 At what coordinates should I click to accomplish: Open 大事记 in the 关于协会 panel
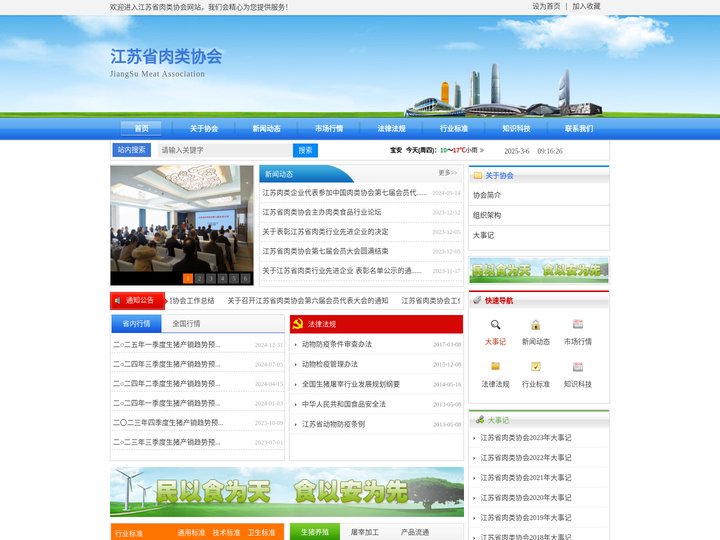(x=484, y=236)
